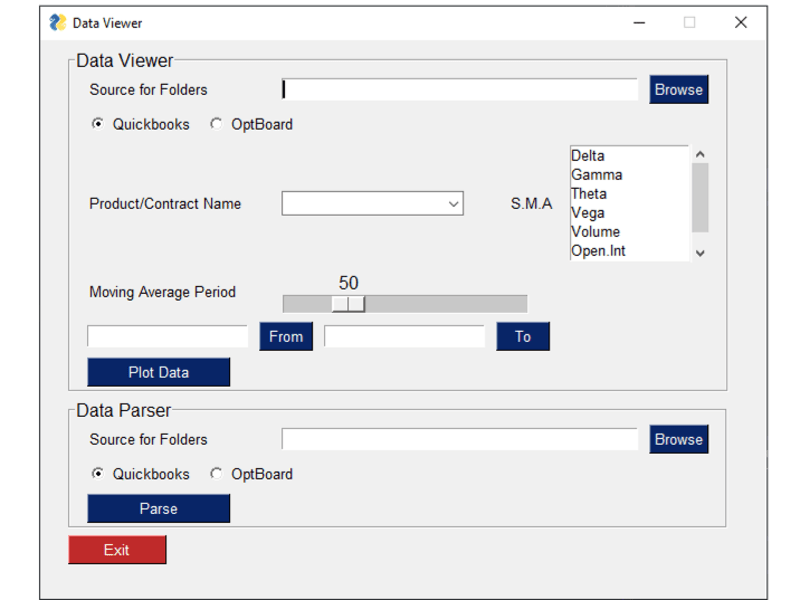The width and height of the screenshot is (800, 600).
Task: Click the Moving Average Period slider handle
Action: point(348,304)
